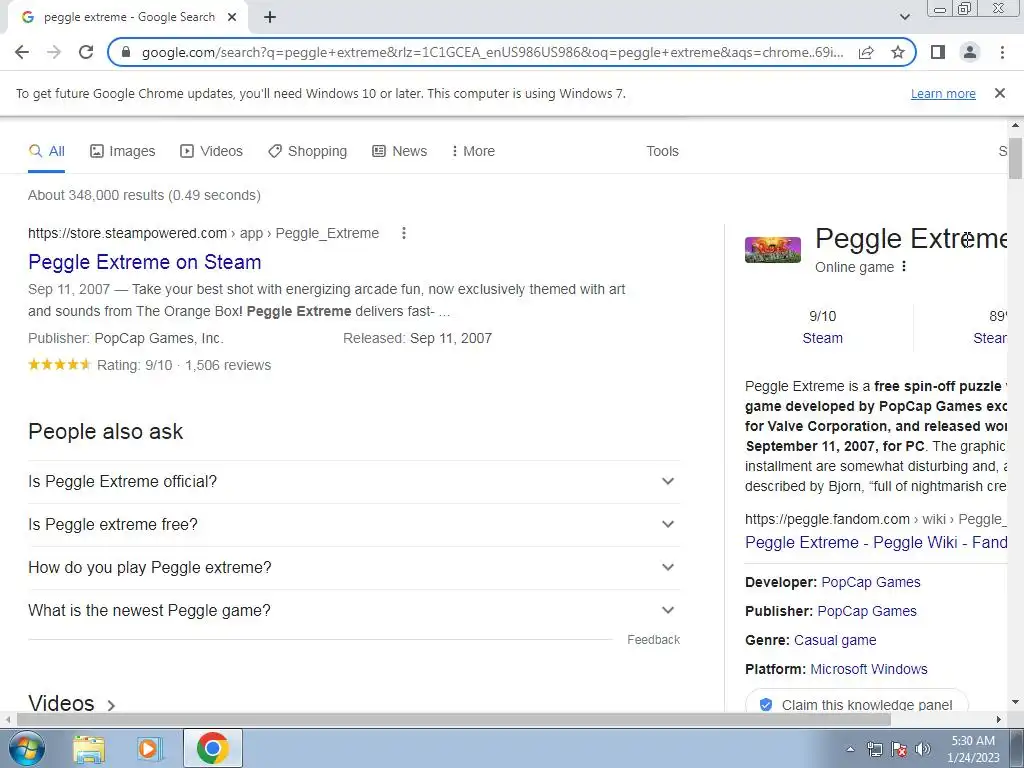Image resolution: width=1024 pixels, height=768 pixels.
Task: Switch to Shopping search results
Action: pos(308,151)
